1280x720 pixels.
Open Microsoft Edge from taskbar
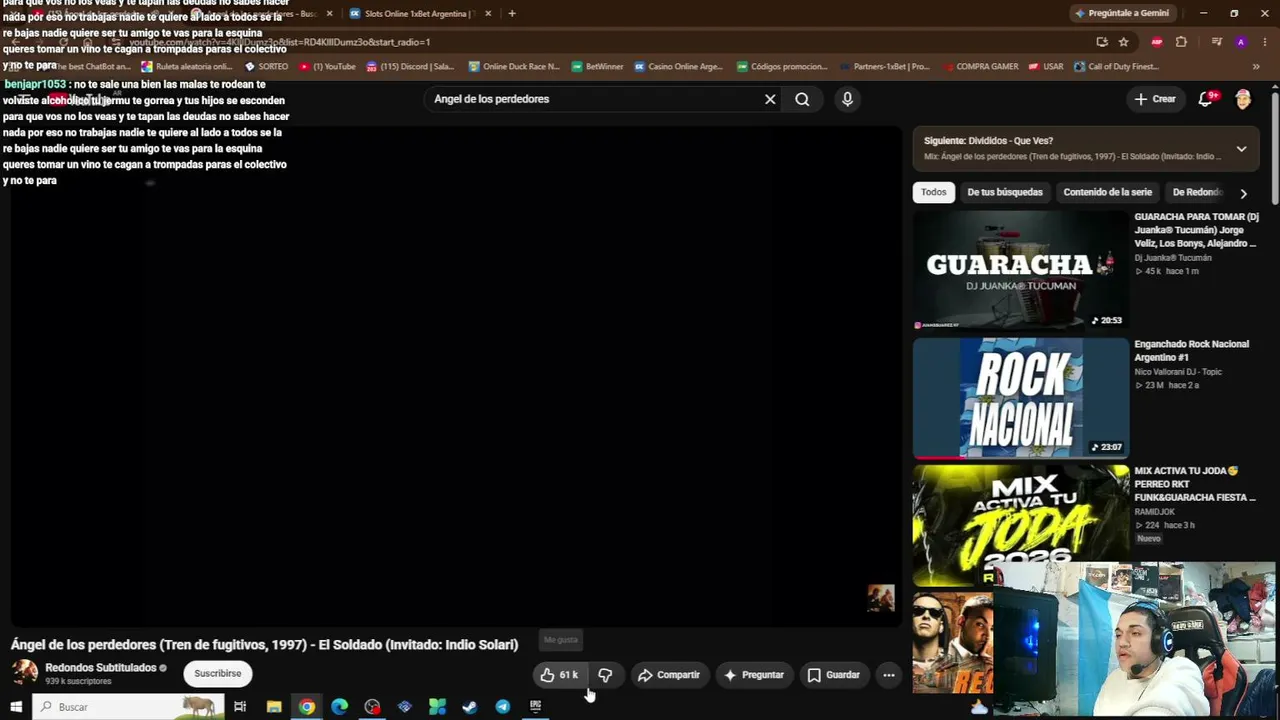[x=339, y=707]
